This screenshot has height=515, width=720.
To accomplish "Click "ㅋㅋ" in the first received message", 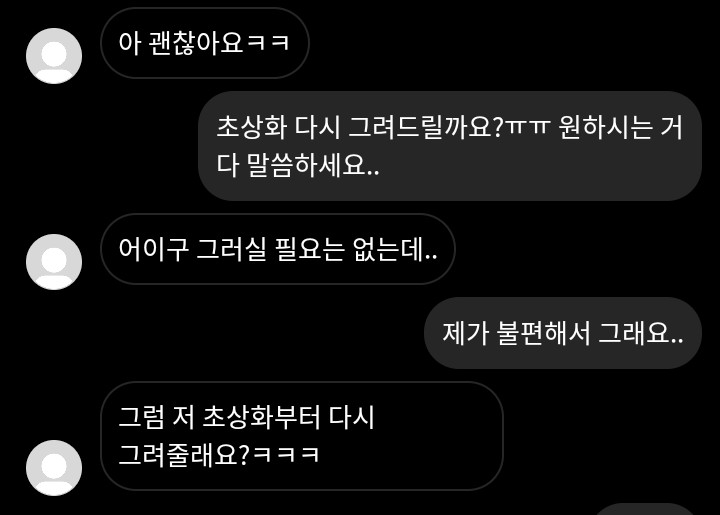I will click(x=268, y=42).
